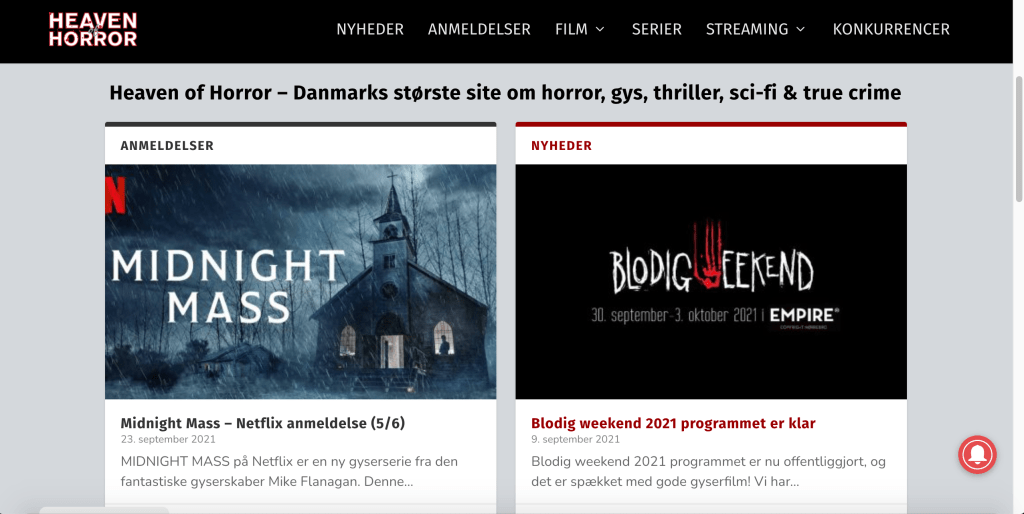Viewport: 1024px width, 514px height.
Task: Click the ANMELDELSER section header link
Action: pyautogui.click(x=167, y=146)
